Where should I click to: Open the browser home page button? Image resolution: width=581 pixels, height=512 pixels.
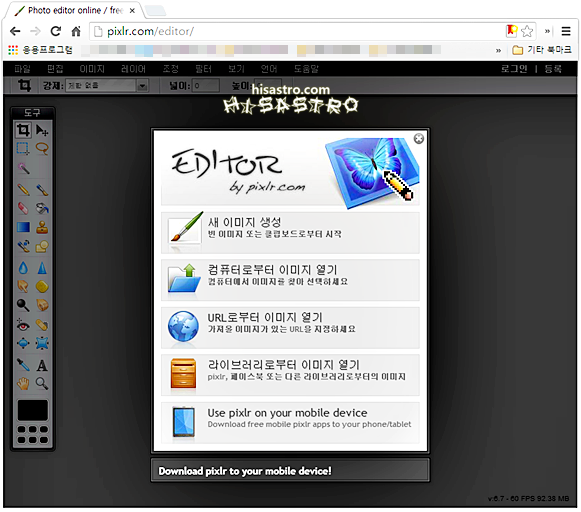(x=76, y=31)
